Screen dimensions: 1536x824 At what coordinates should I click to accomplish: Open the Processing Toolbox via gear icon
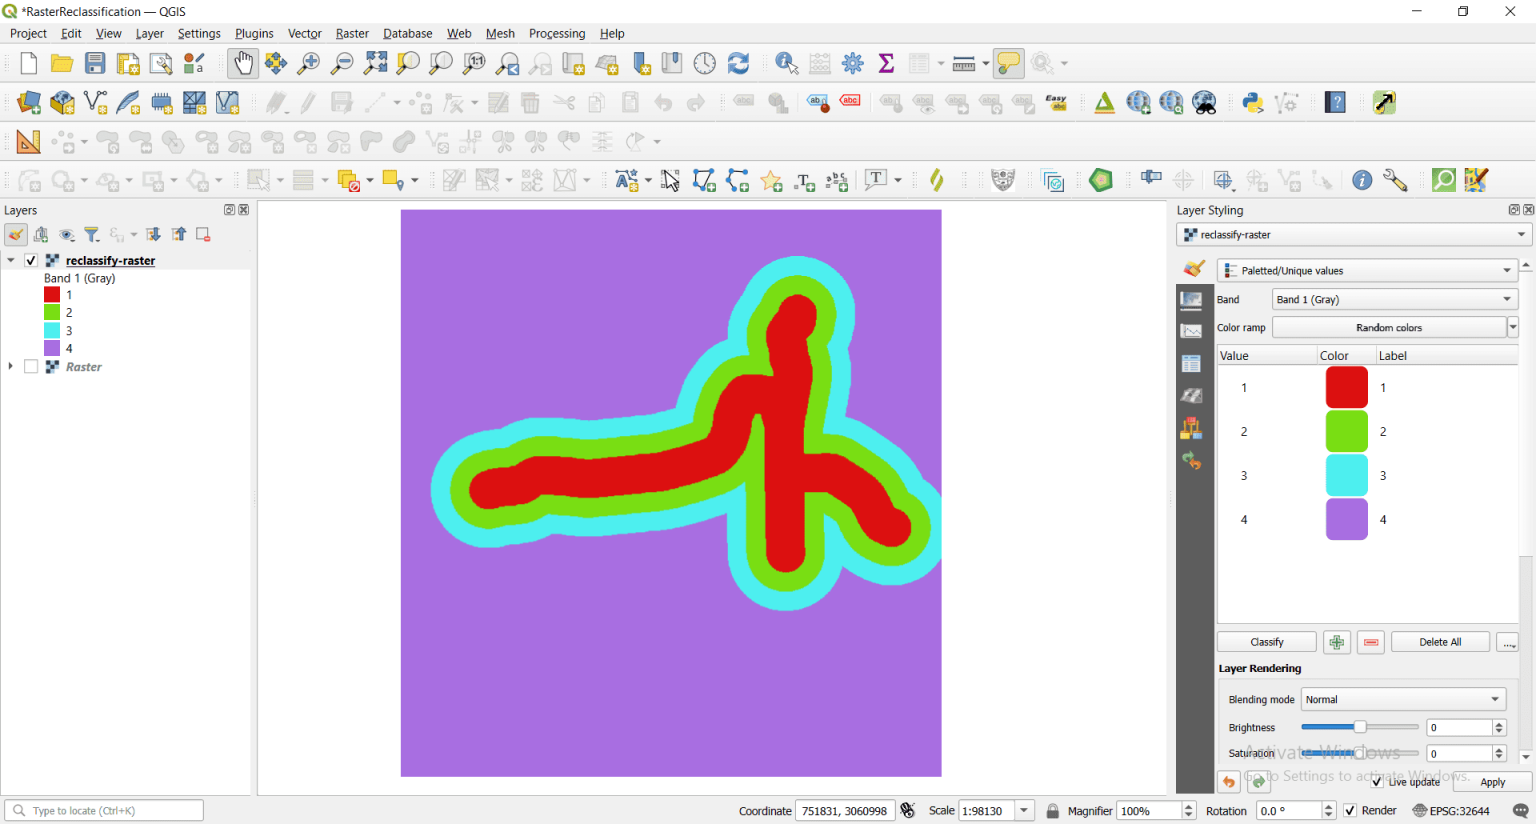point(853,62)
